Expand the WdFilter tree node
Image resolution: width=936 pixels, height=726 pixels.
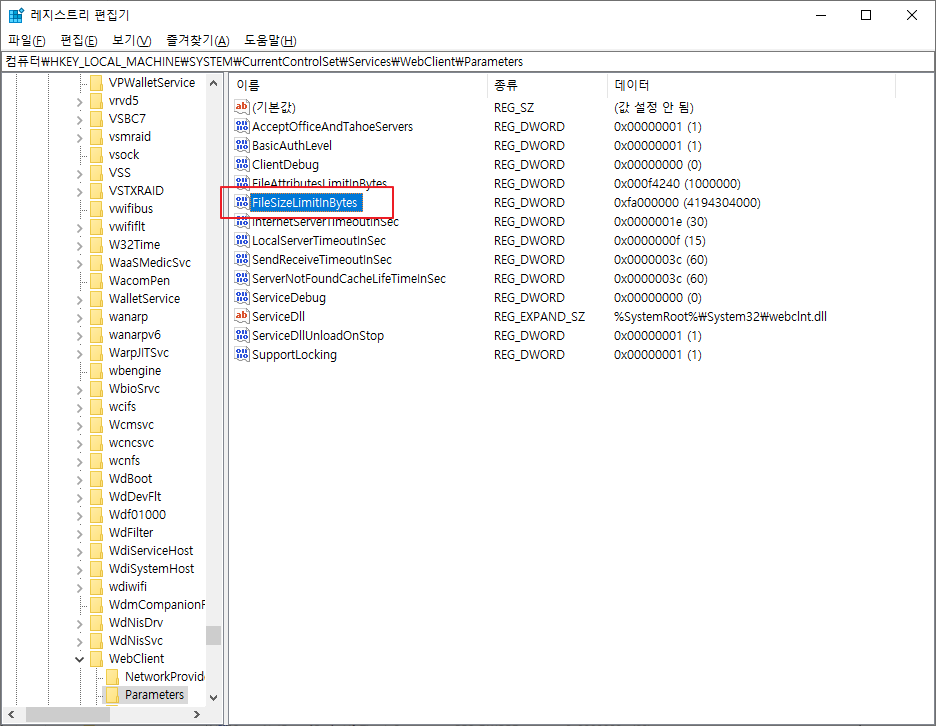(x=80, y=533)
